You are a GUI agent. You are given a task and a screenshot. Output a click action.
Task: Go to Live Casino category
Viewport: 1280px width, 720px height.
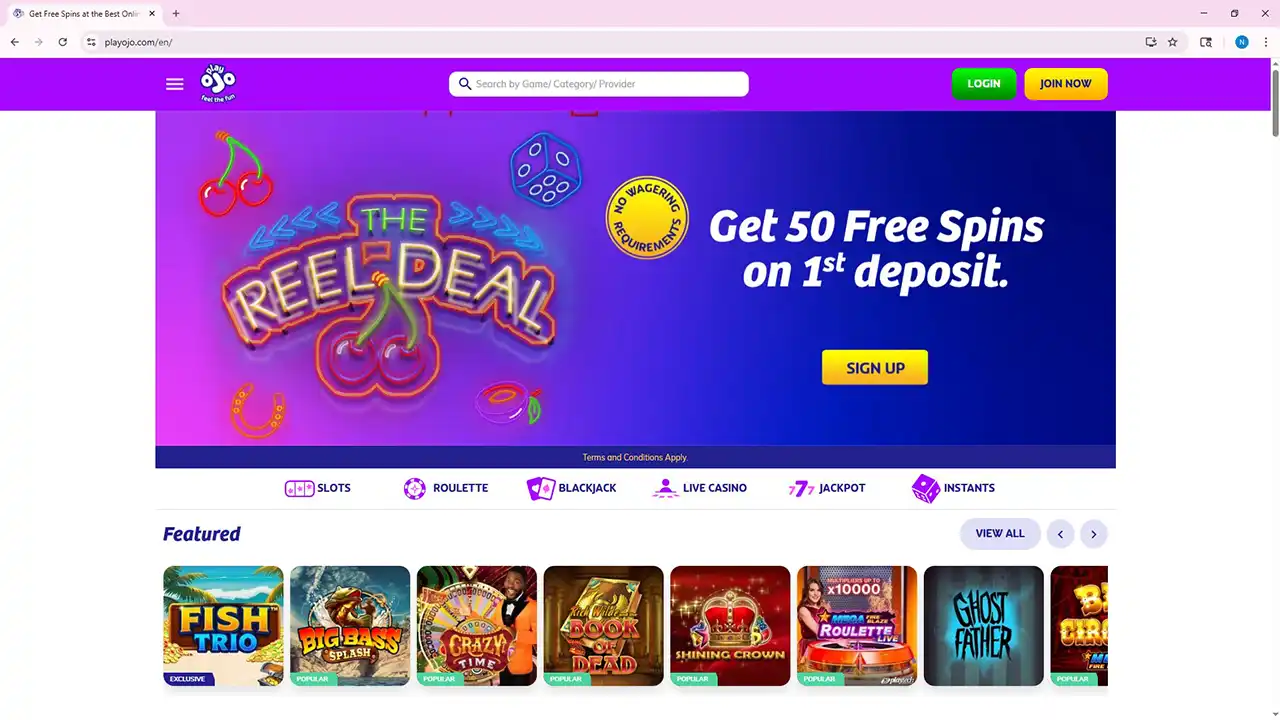[699, 488]
